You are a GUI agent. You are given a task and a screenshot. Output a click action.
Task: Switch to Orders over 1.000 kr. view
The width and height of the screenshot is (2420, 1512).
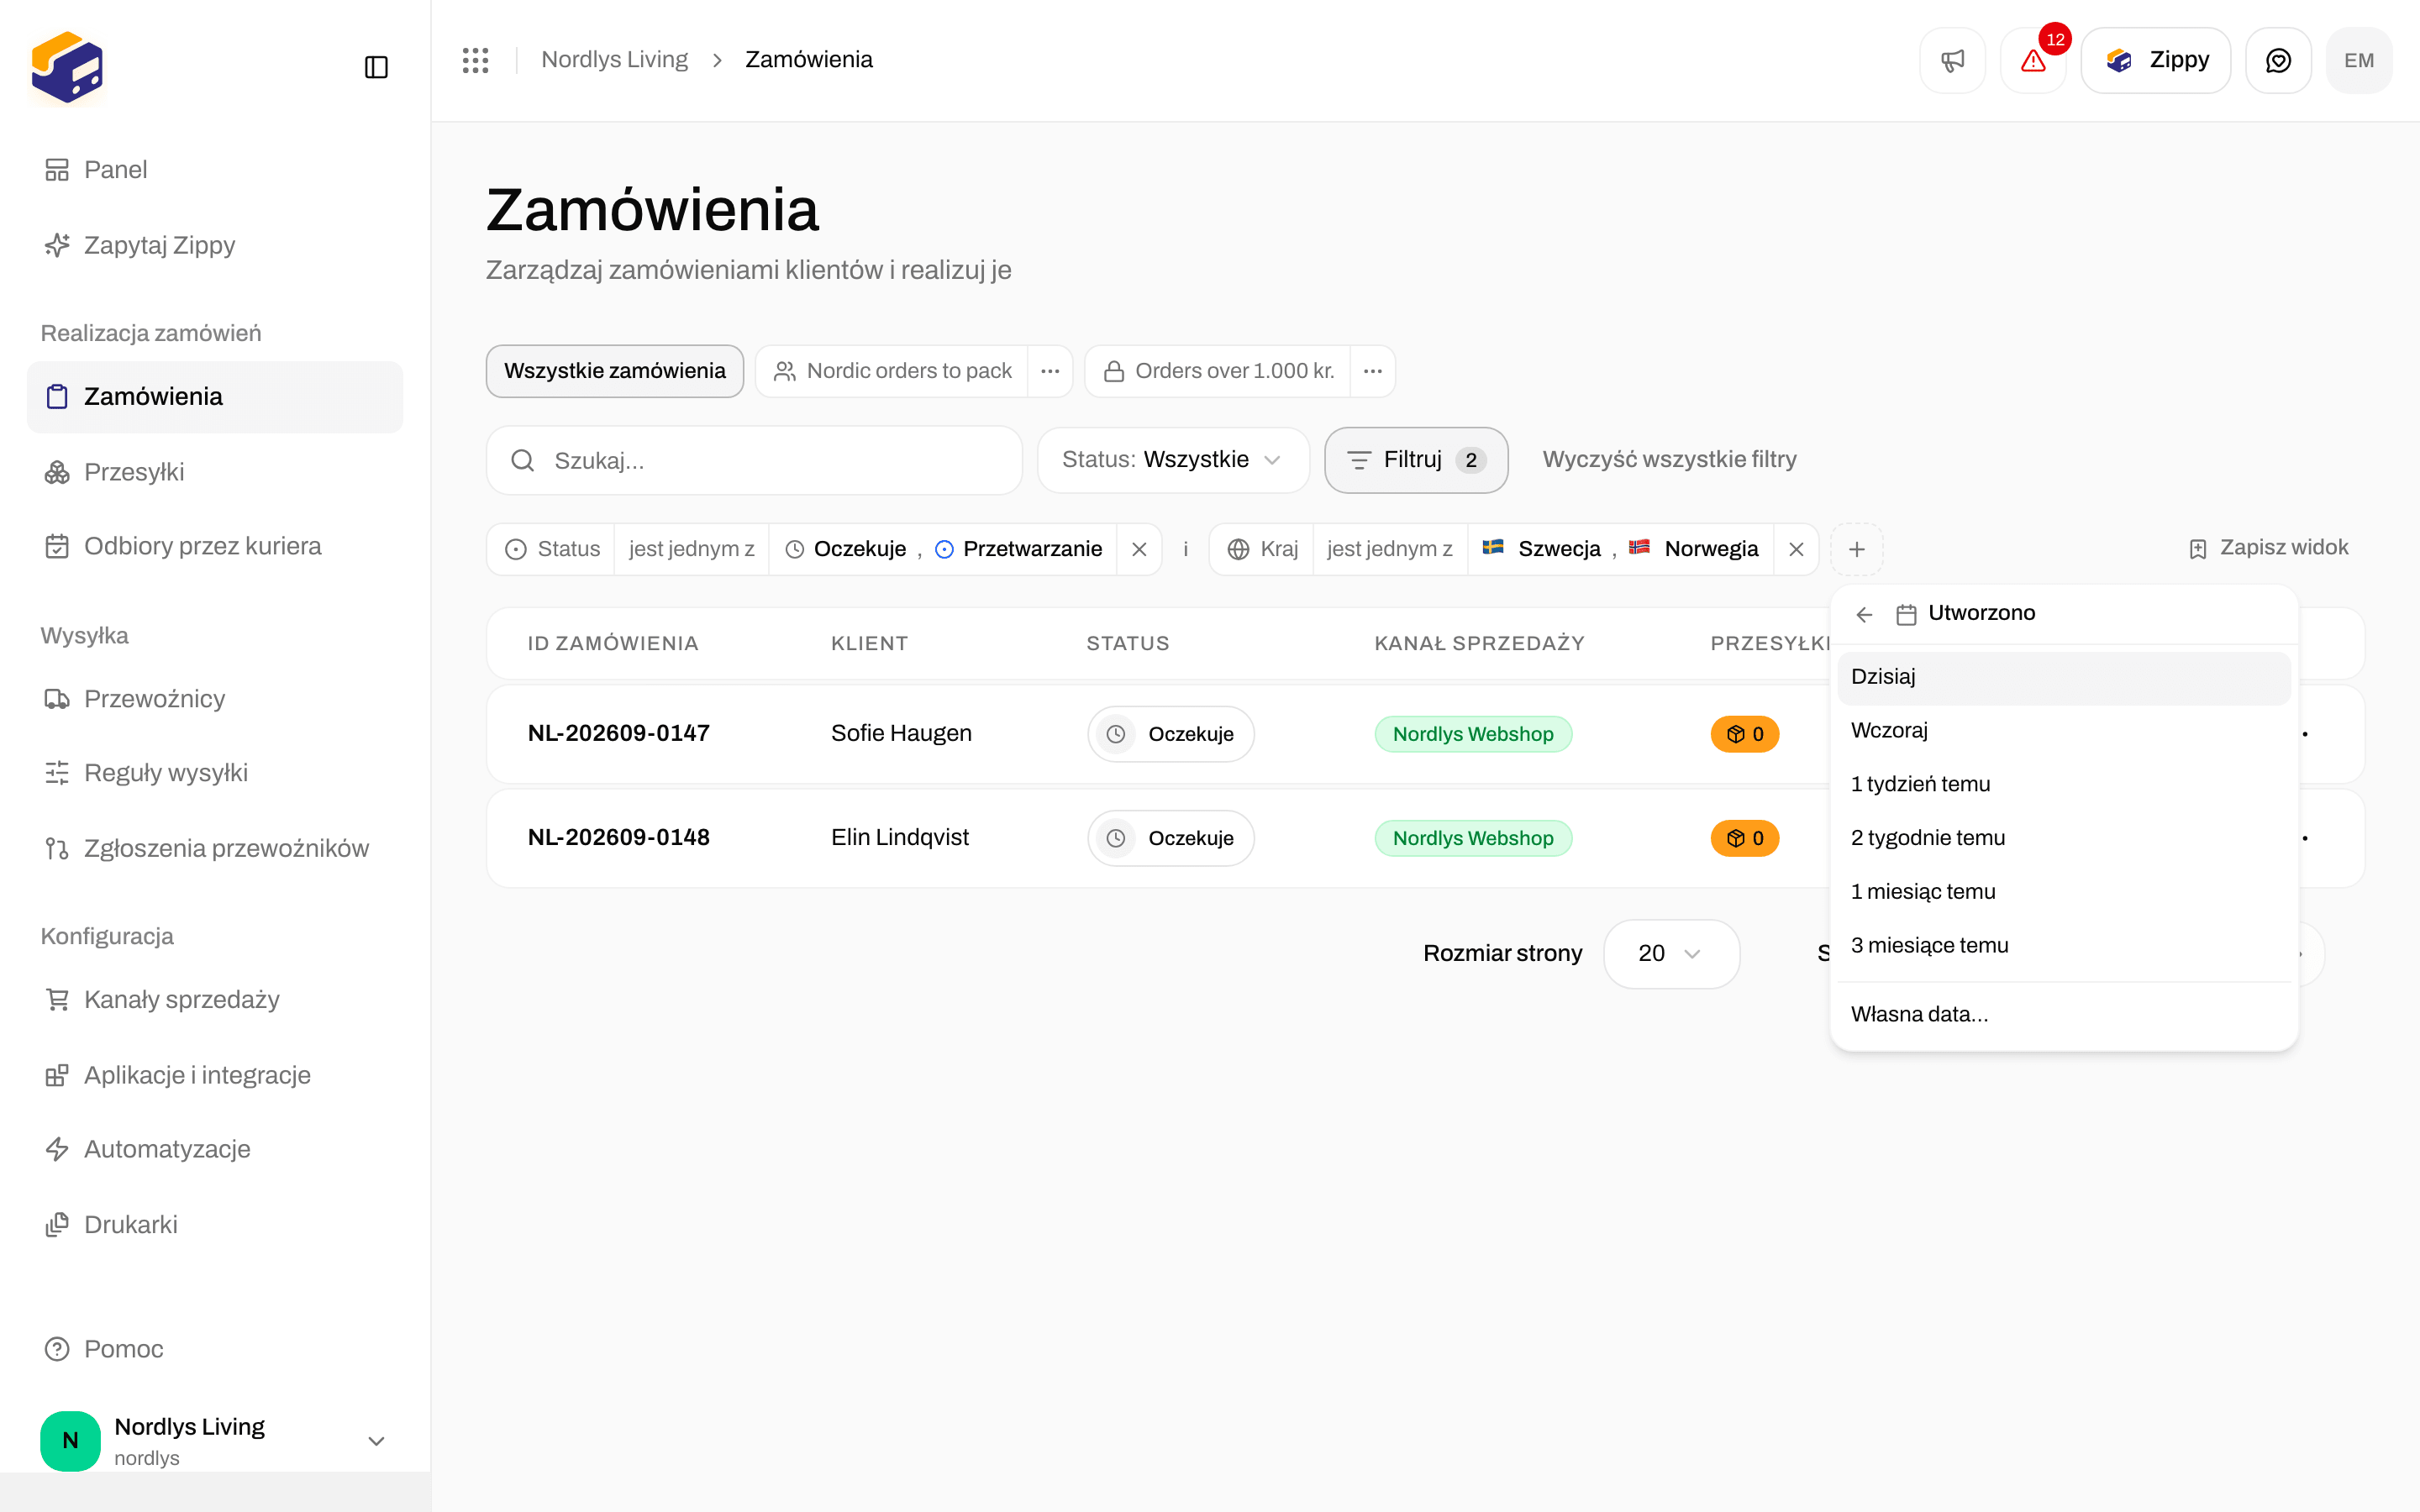(x=1218, y=371)
